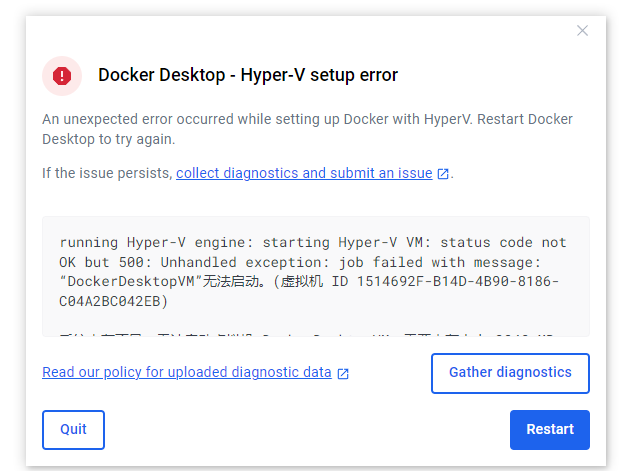Open collect diagnostics and submit an issue link

click(304, 173)
